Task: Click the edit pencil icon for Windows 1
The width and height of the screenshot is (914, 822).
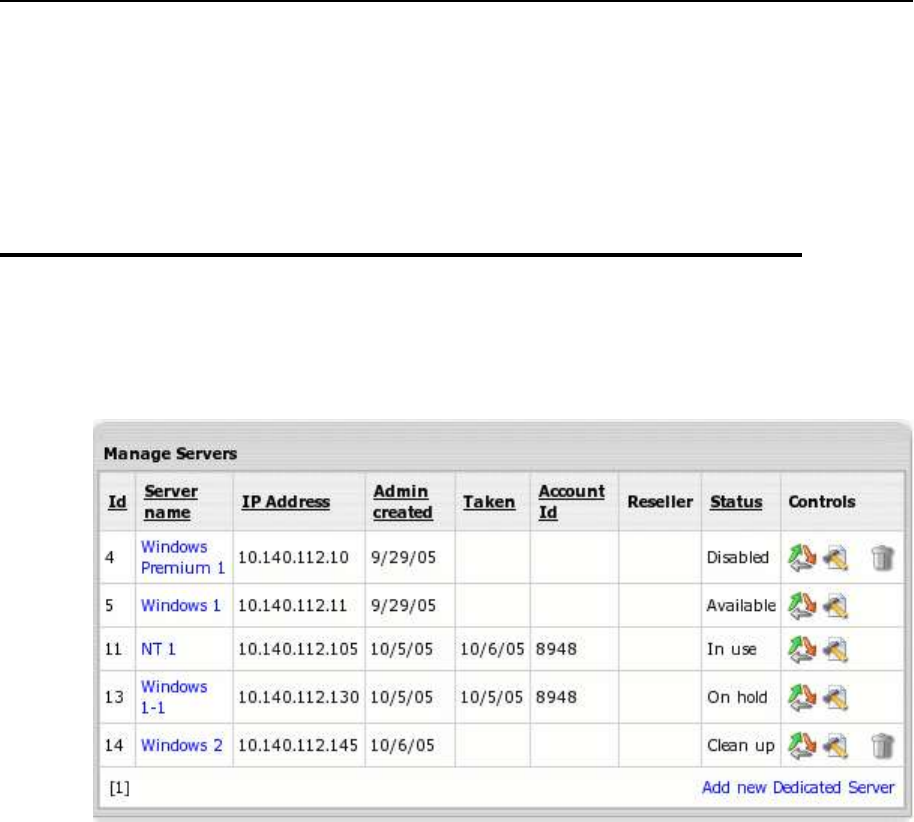Action: coord(835,606)
